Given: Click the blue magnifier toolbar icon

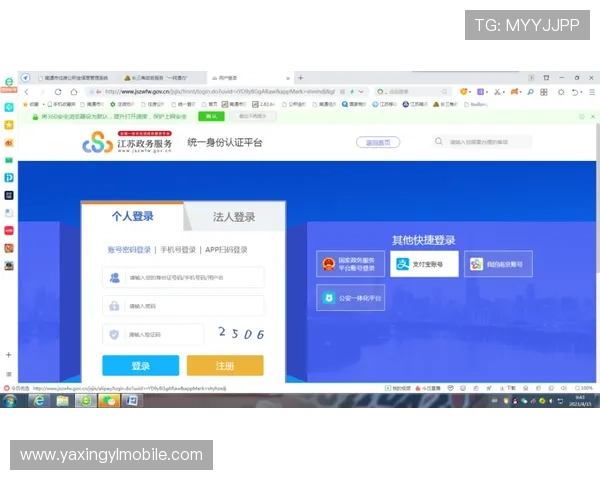Looking at the screenshot, I should click(x=530, y=92).
